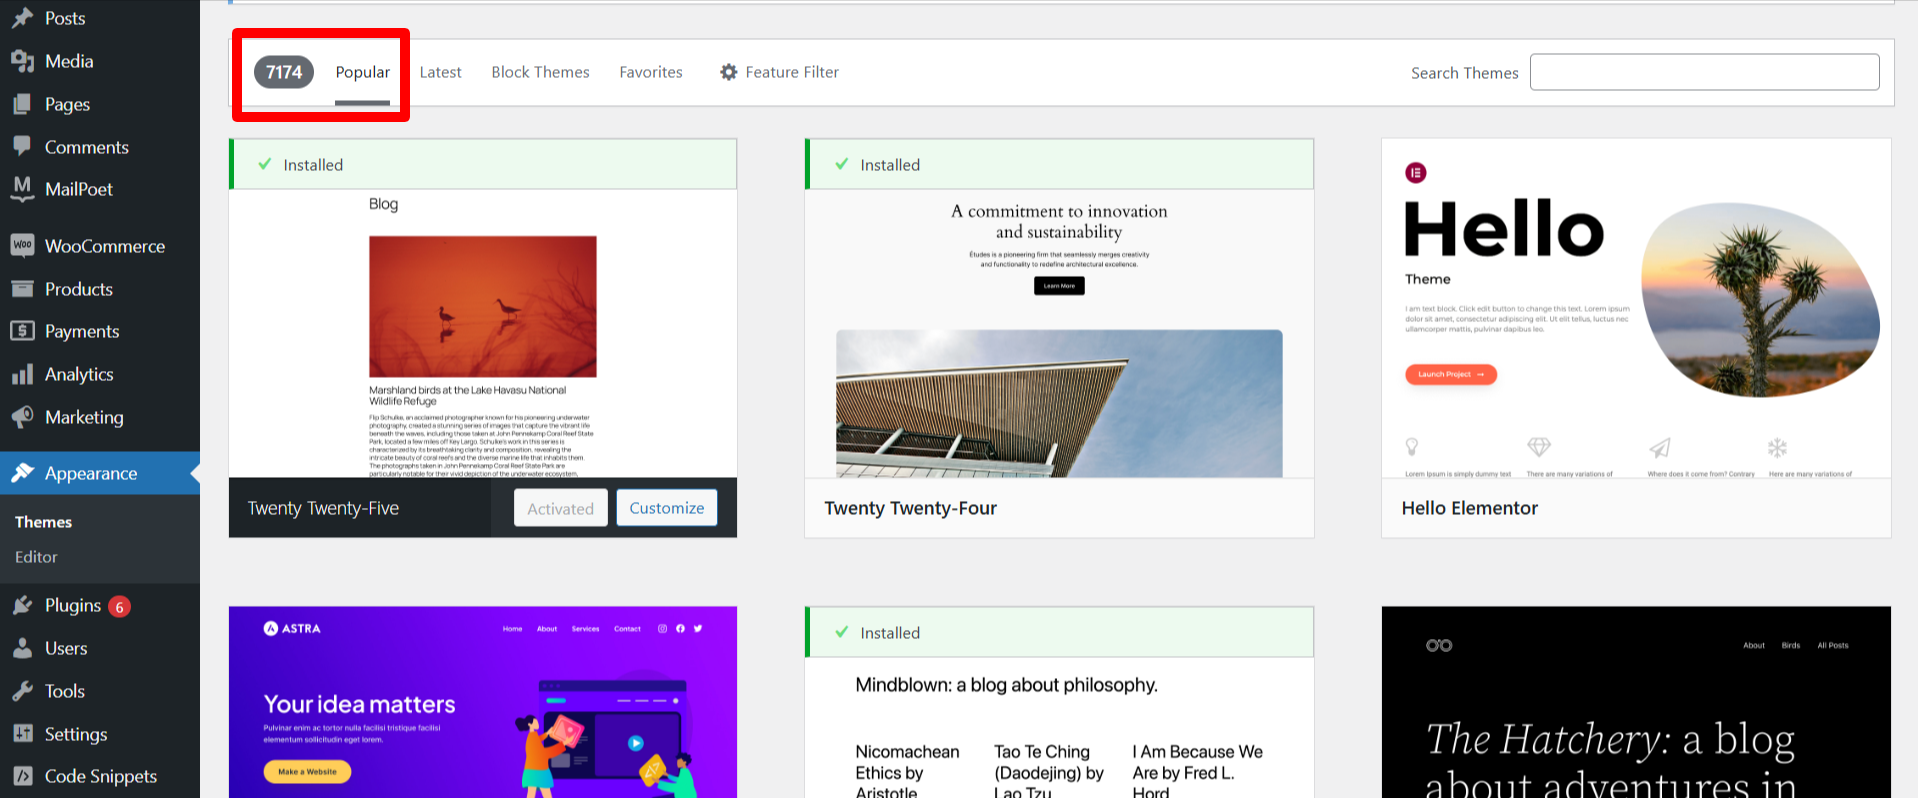
Task: Click the Activated button on Twenty Twenty-Five
Action: (560, 508)
